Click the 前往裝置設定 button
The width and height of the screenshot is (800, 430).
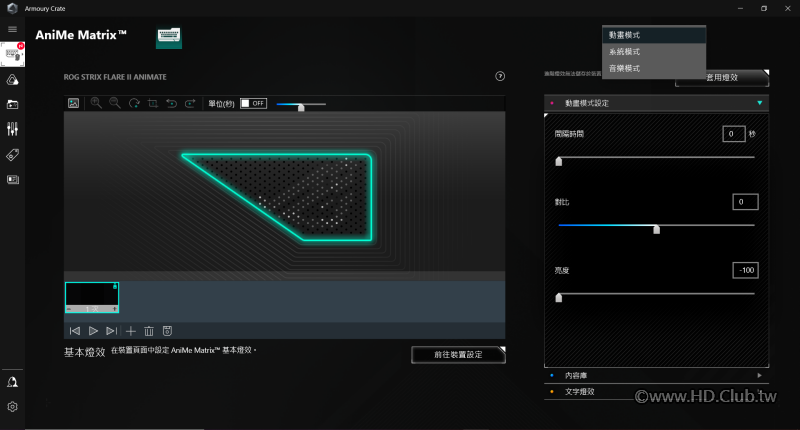[458, 355]
